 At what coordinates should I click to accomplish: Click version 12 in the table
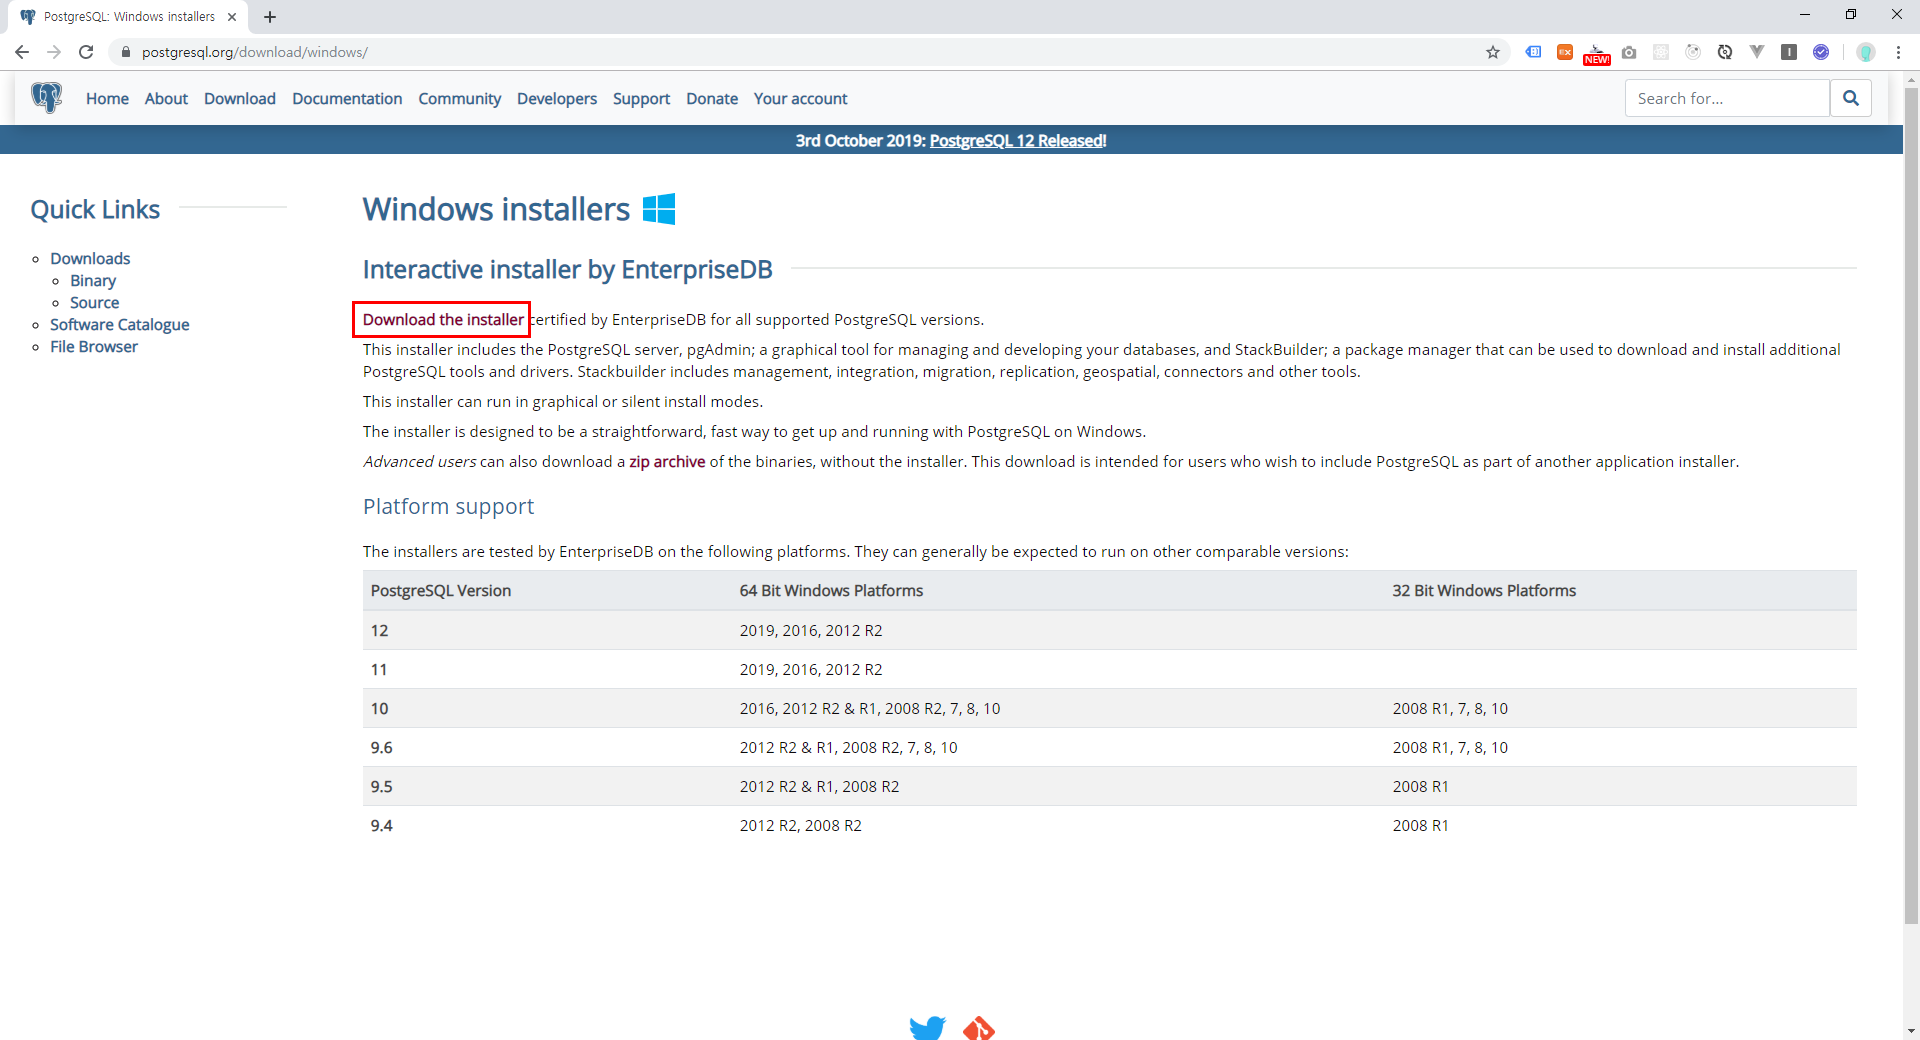pyautogui.click(x=379, y=630)
